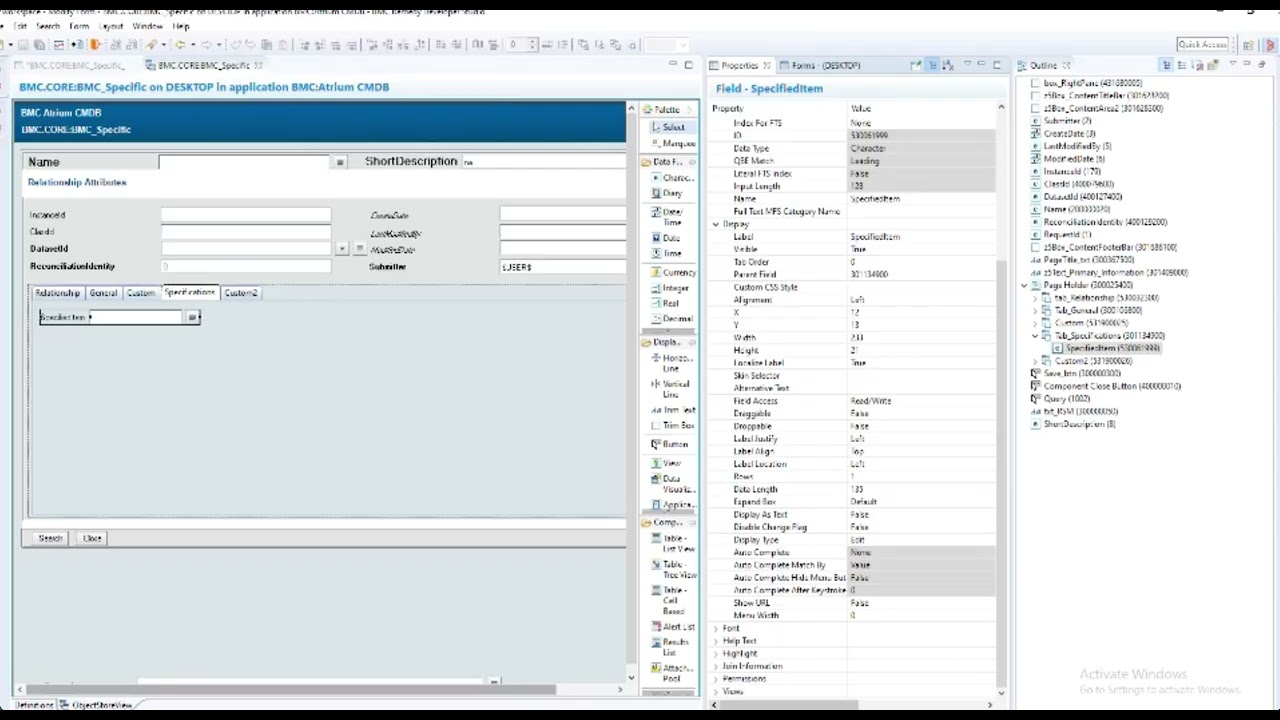Pick the Currency field palette item
The width and height of the screenshot is (1280, 720).
pyautogui.click(x=673, y=273)
